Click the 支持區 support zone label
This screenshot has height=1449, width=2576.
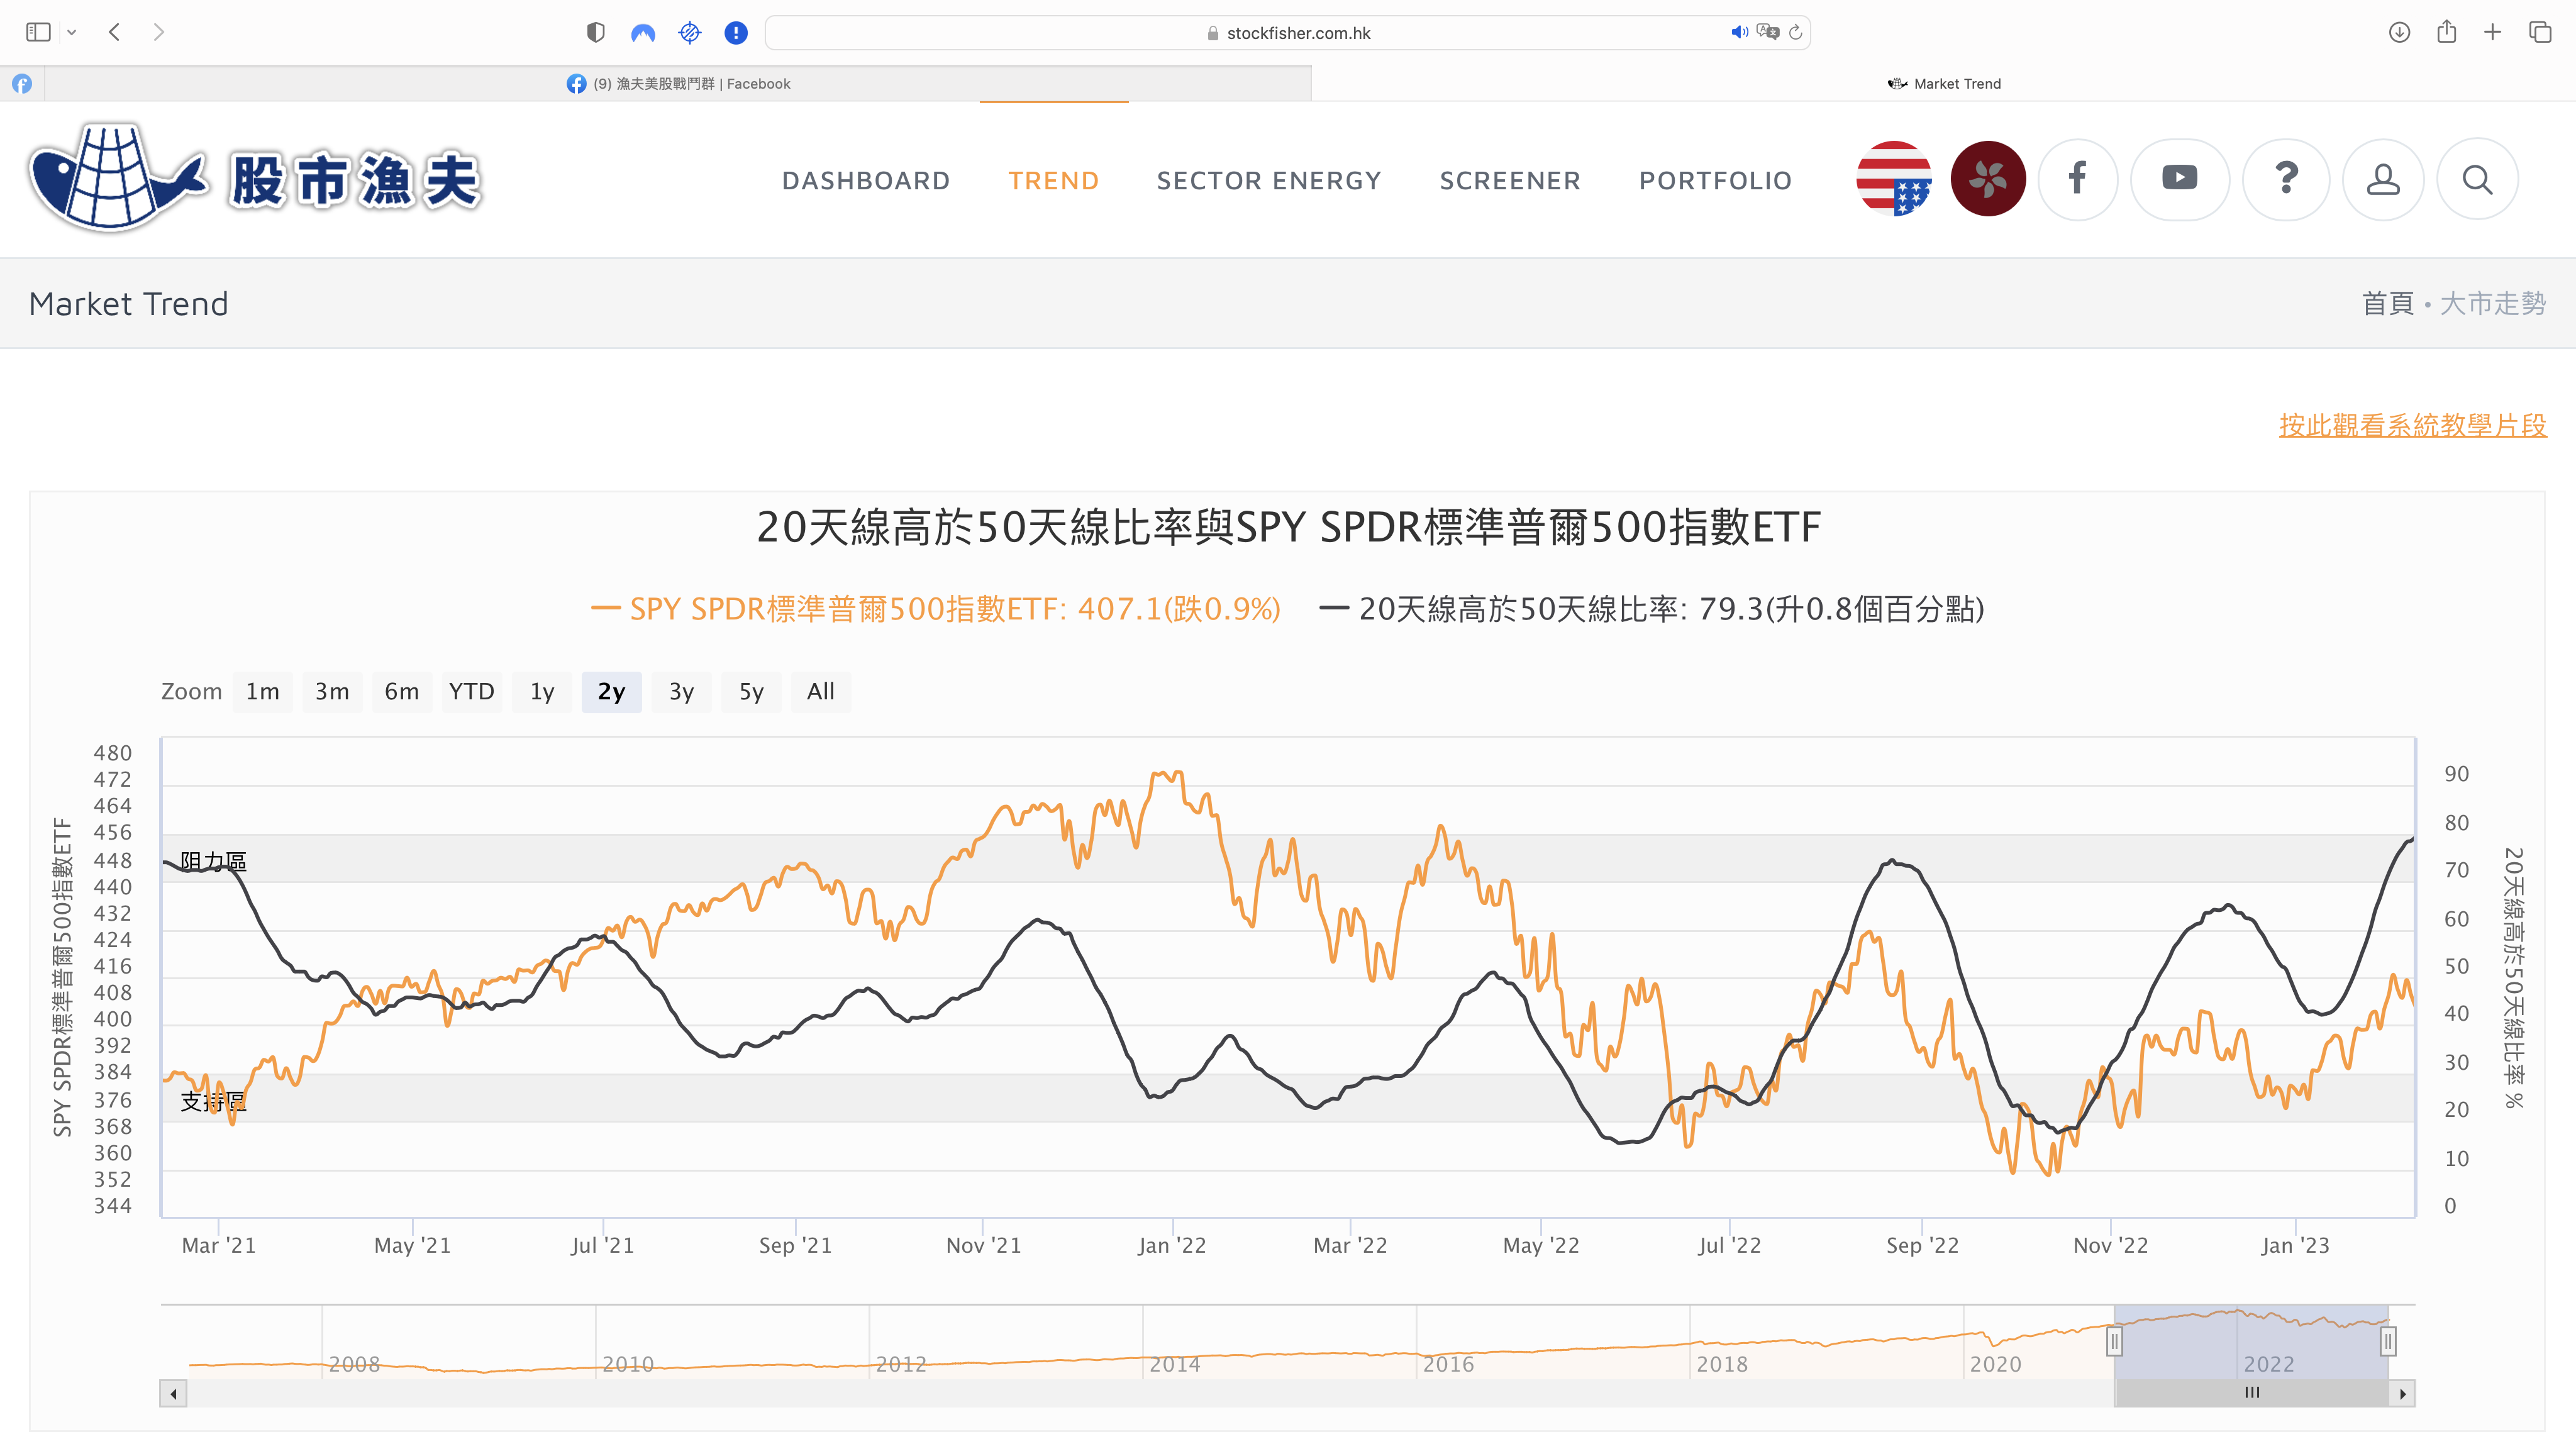pos(213,1101)
